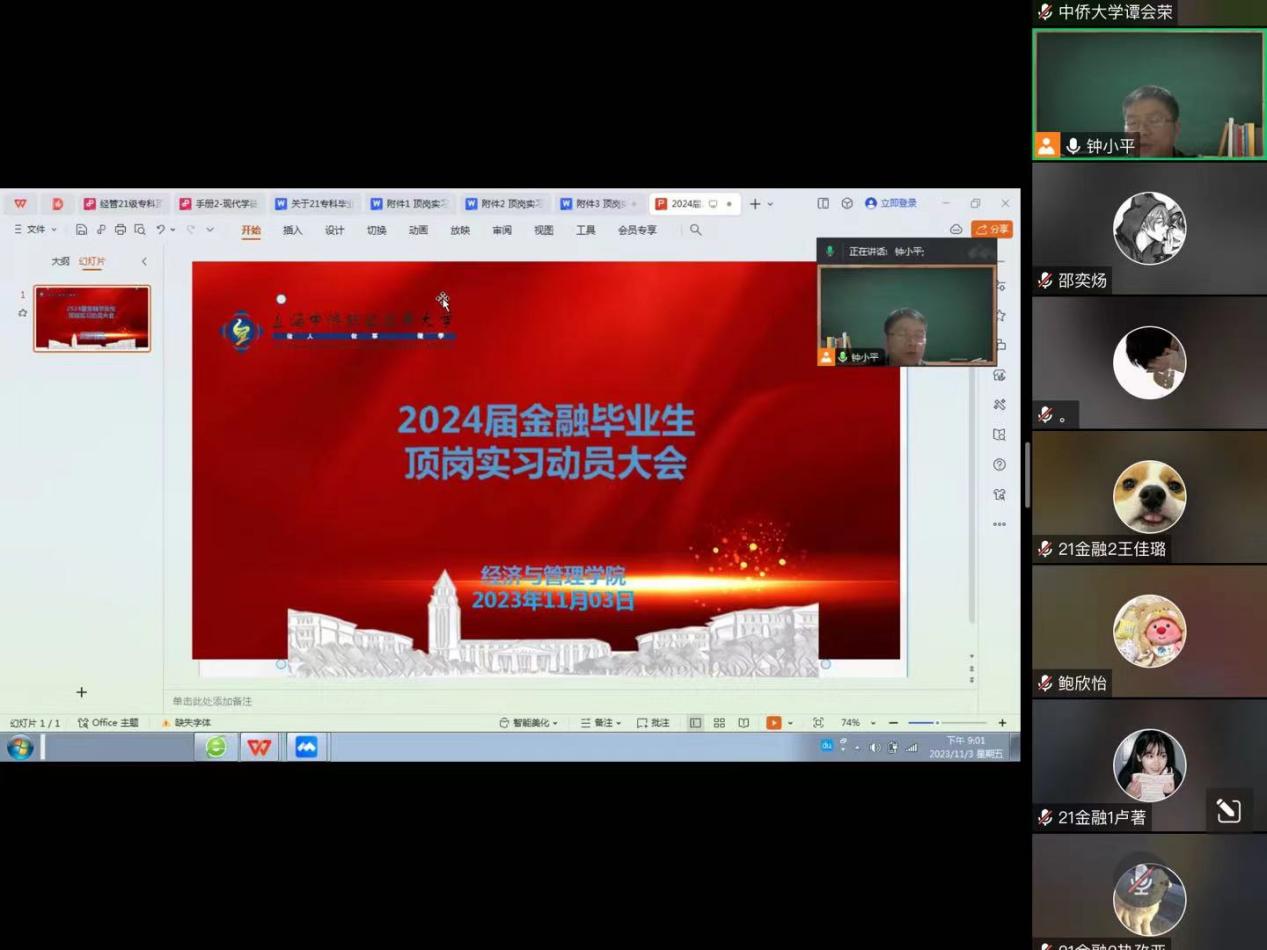Click the 分享 share button
Screen dimensions: 1267x950
click(x=992, y=230)
